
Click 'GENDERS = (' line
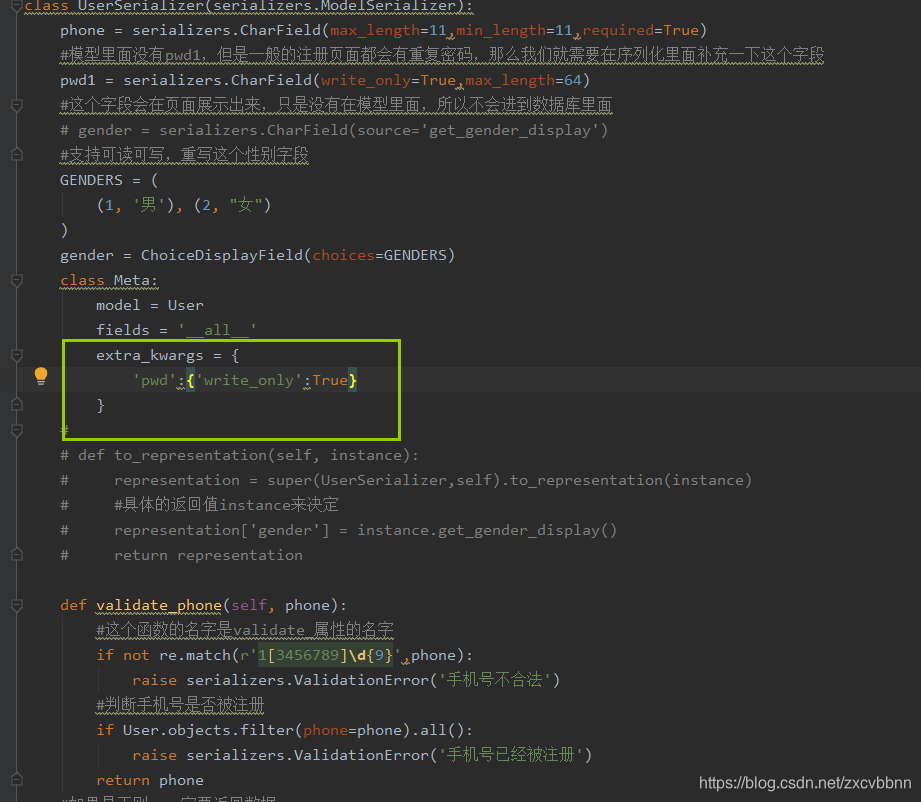(x=109, y=180)
